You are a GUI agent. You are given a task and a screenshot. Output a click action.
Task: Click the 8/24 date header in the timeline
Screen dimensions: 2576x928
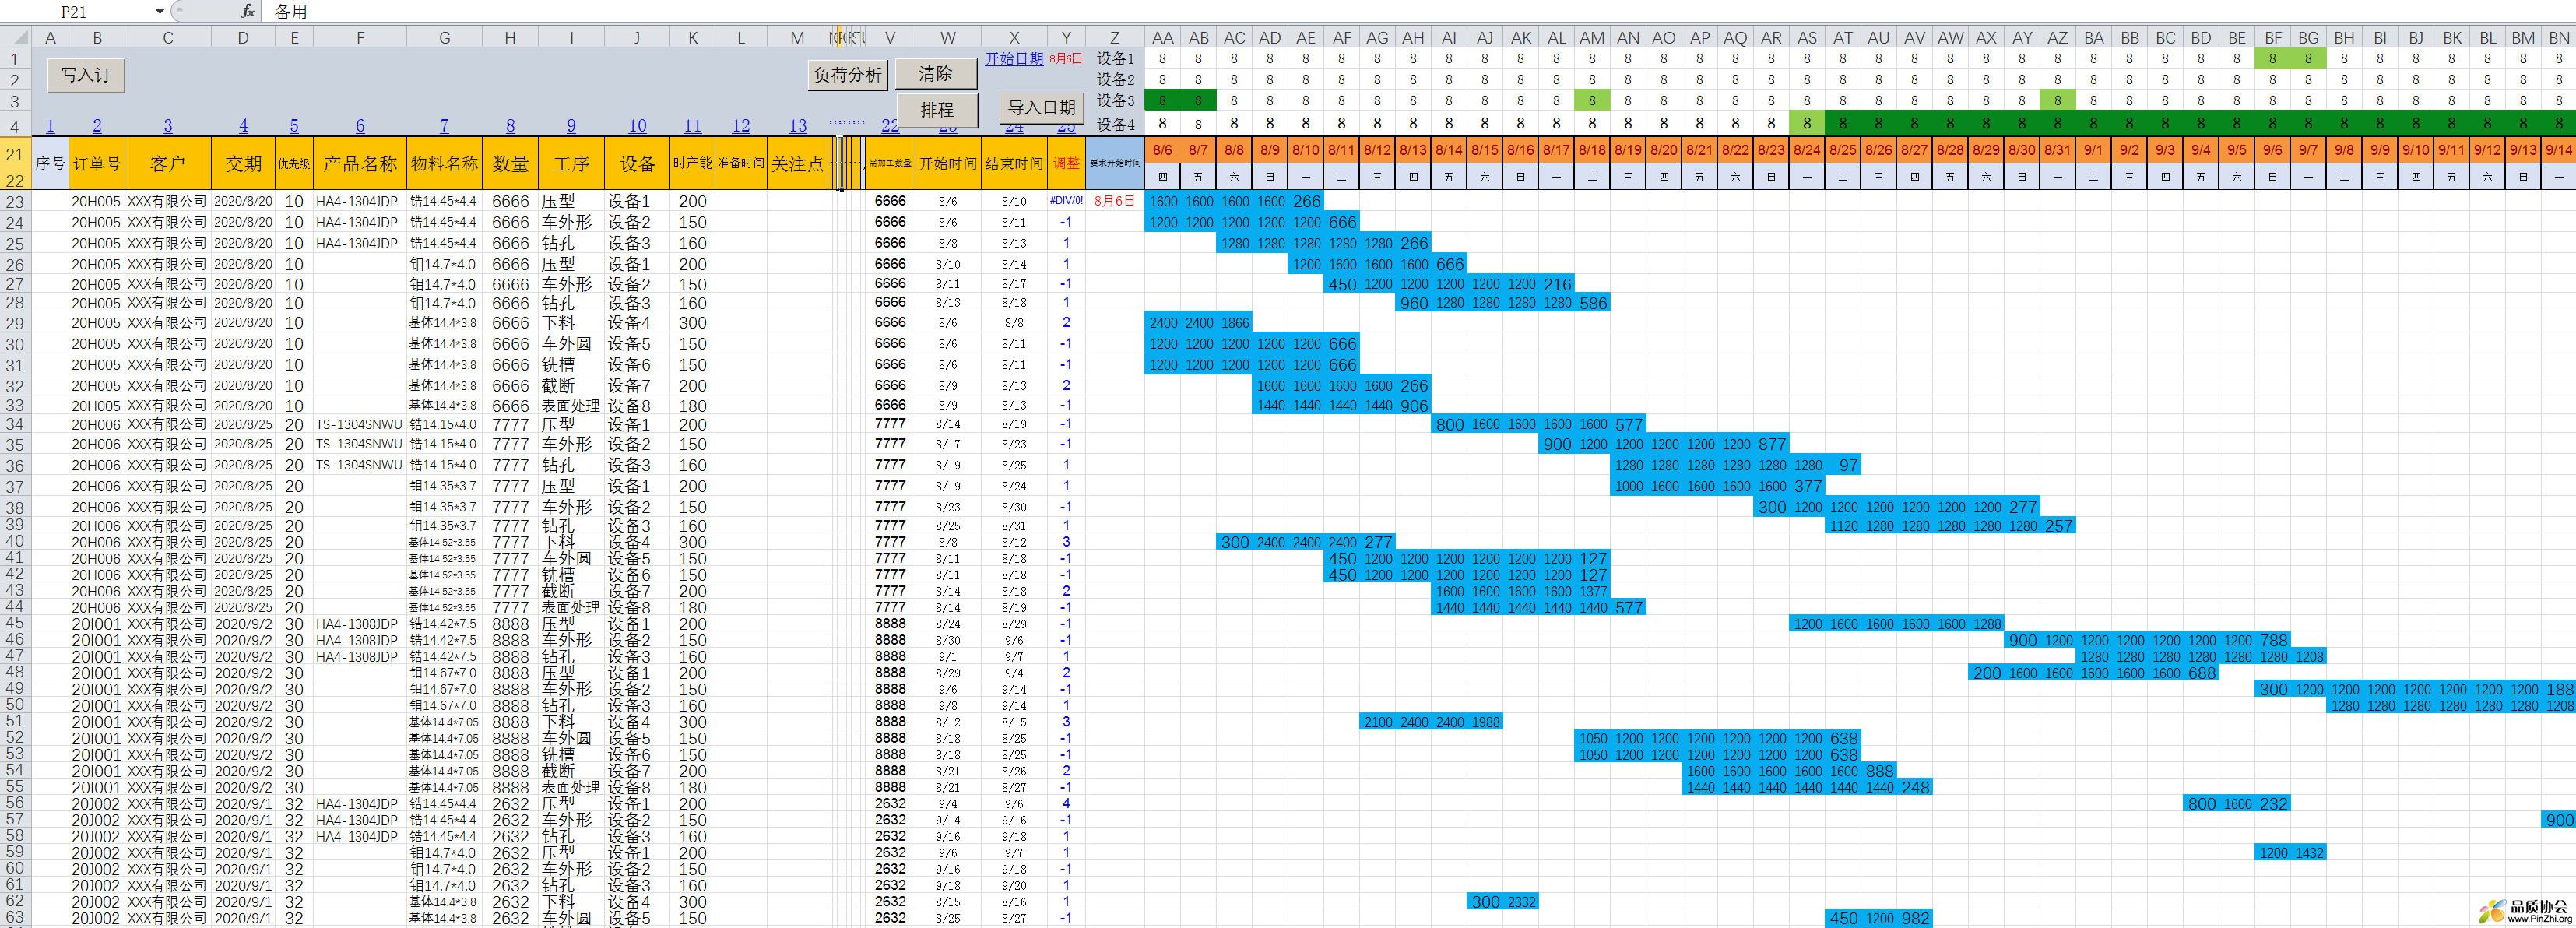click(x=1806, y=150)
